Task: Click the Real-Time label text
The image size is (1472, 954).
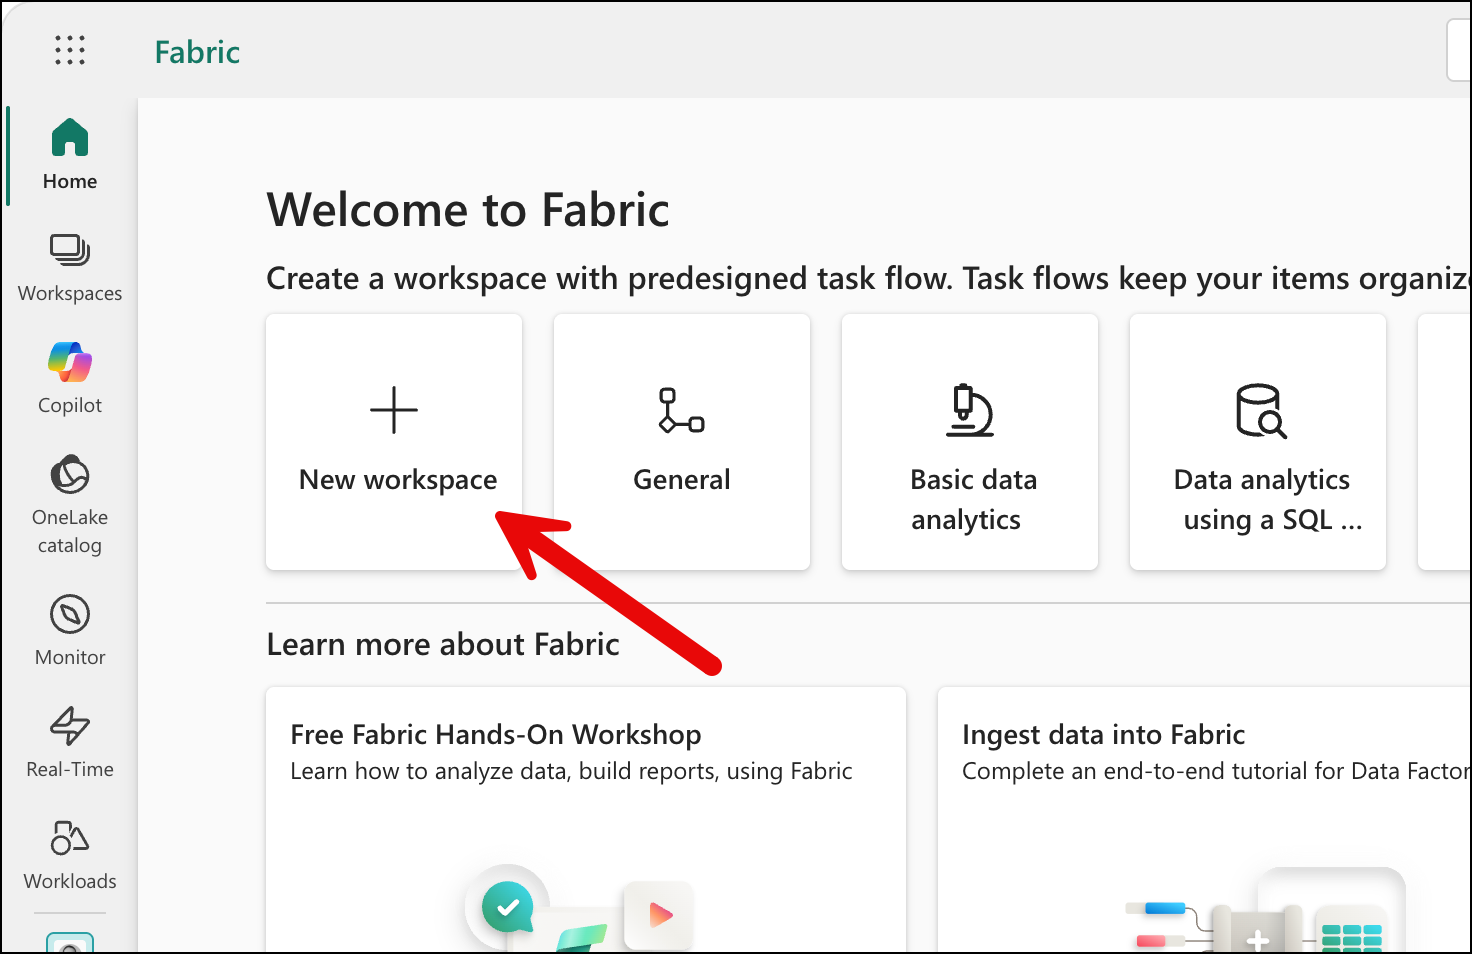Action: (70, 769)
